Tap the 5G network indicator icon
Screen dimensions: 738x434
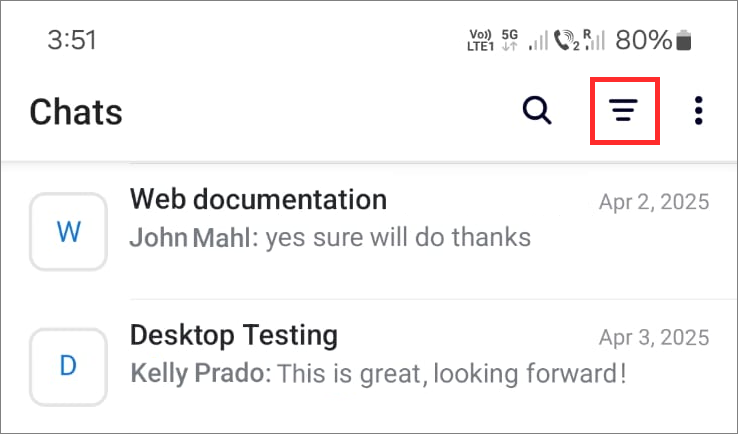510,40
